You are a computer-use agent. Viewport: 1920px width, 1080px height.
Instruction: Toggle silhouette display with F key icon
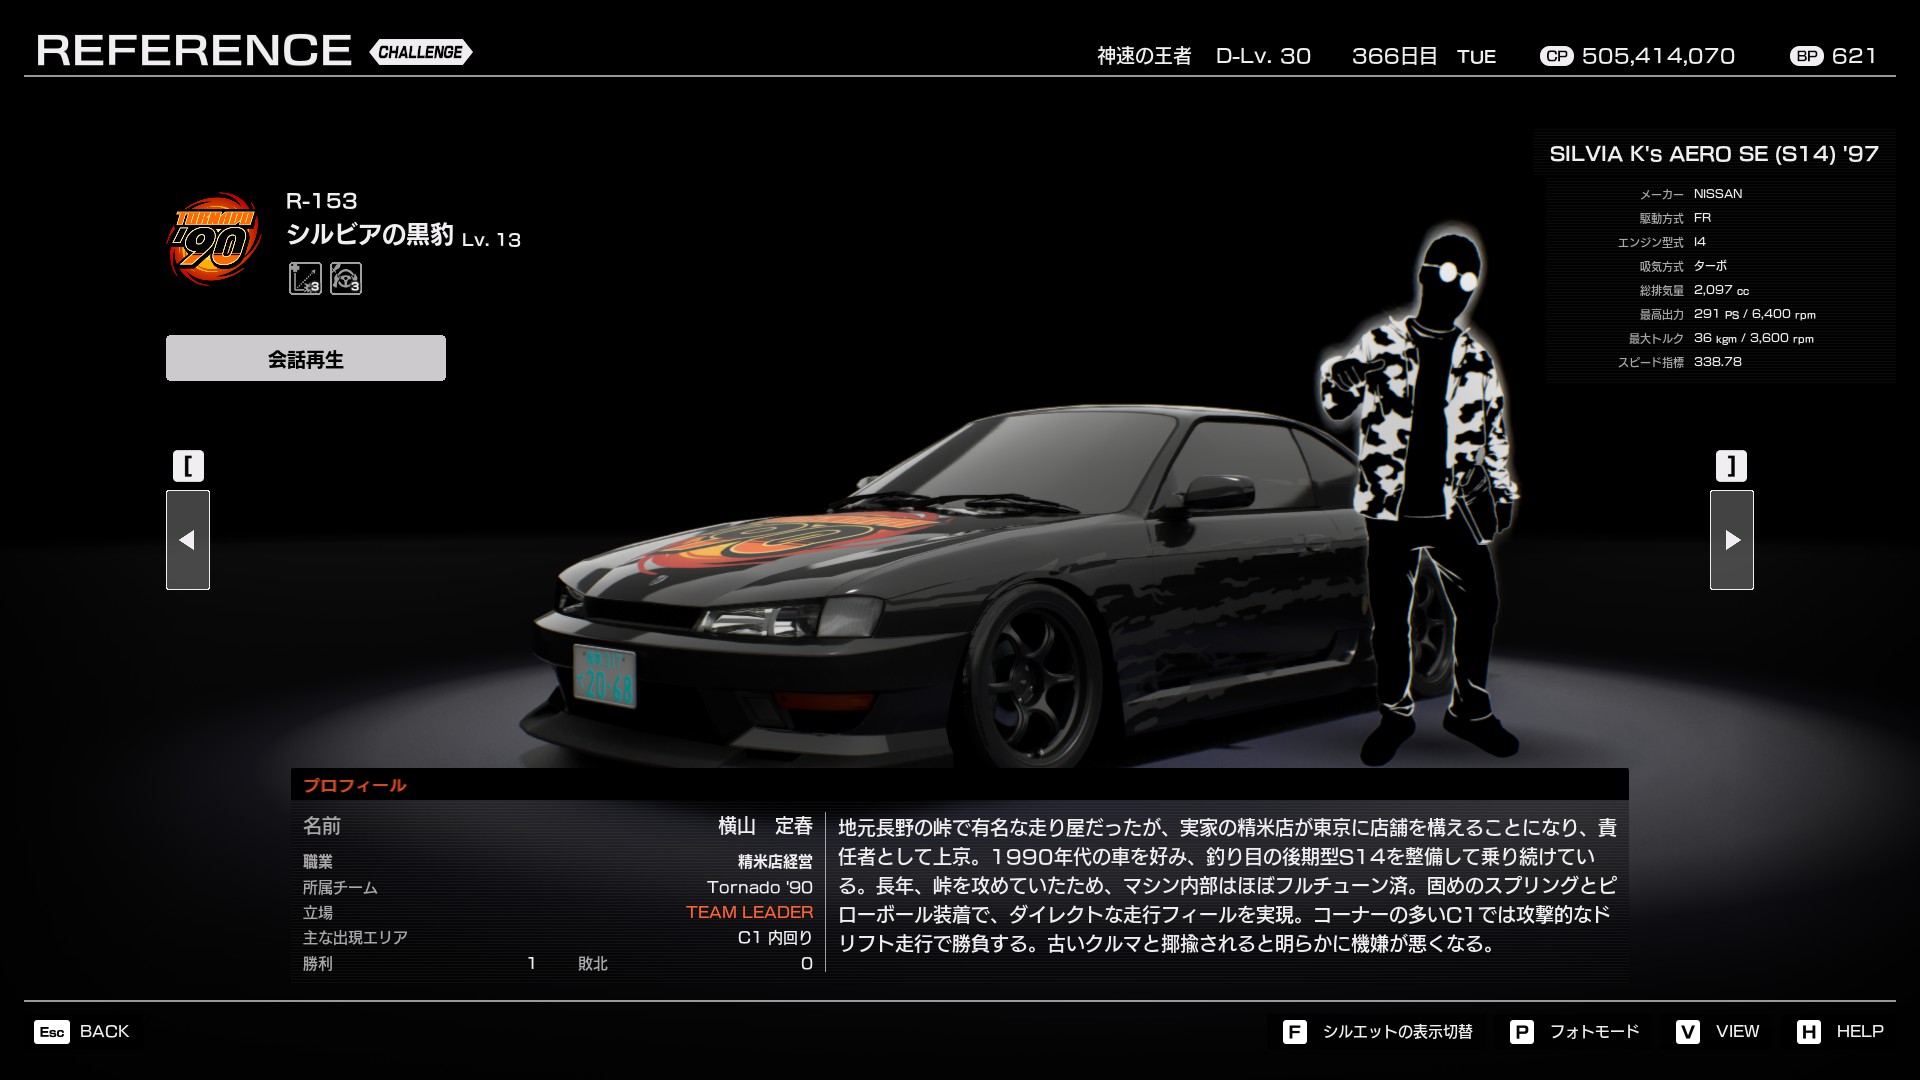1295,1032
